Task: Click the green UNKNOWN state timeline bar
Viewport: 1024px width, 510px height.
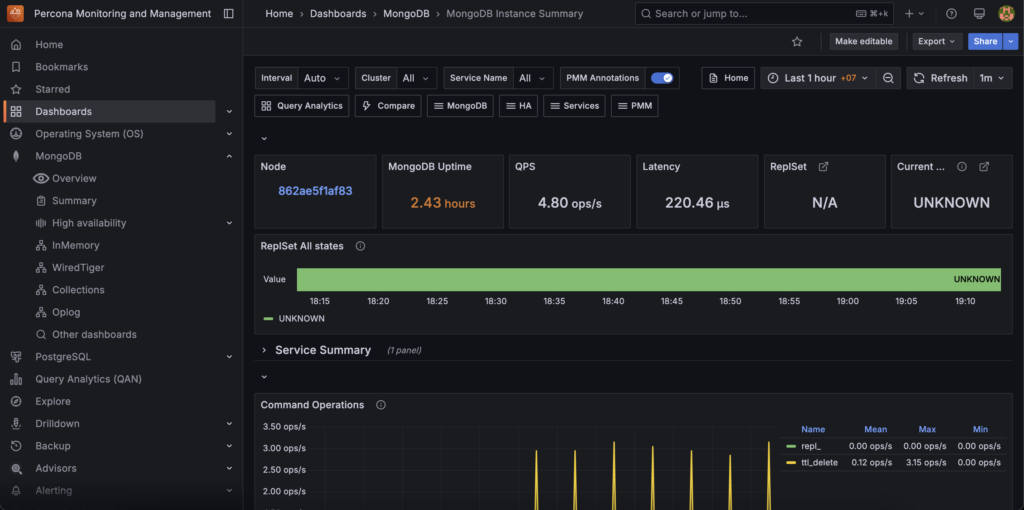Action: coord(648,279)
